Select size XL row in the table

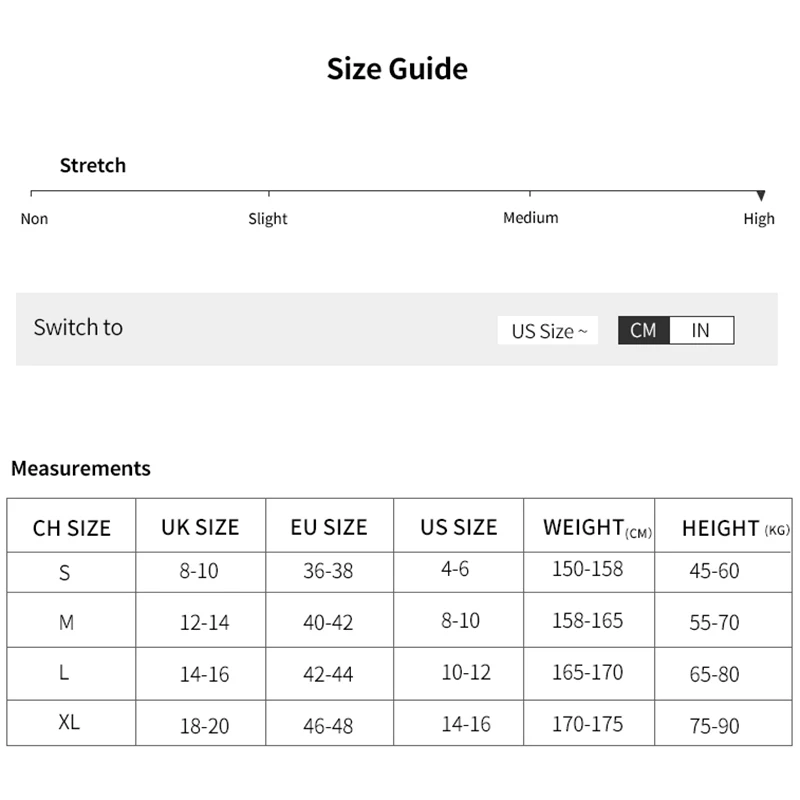pos(70,722)
